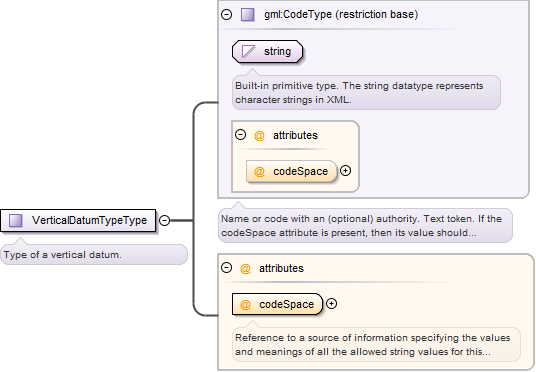Collapse the lower attributes group

(227, 268)
